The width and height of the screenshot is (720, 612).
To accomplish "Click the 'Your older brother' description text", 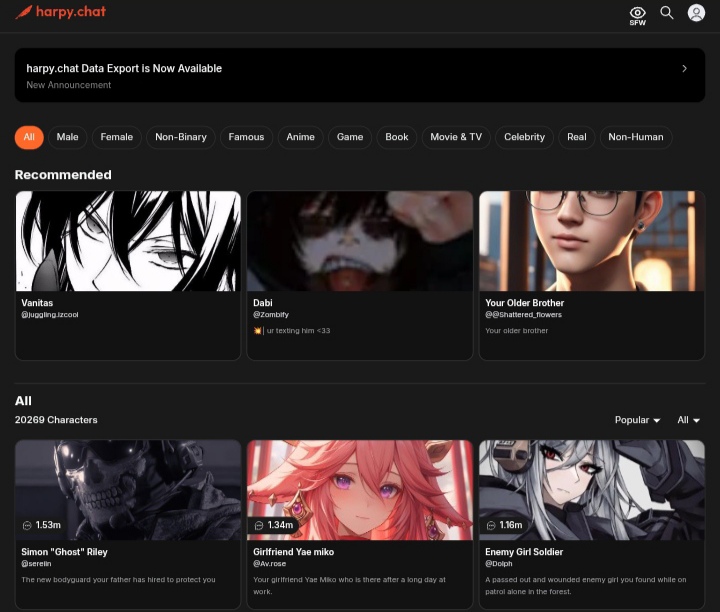I will tap(517, 331).
